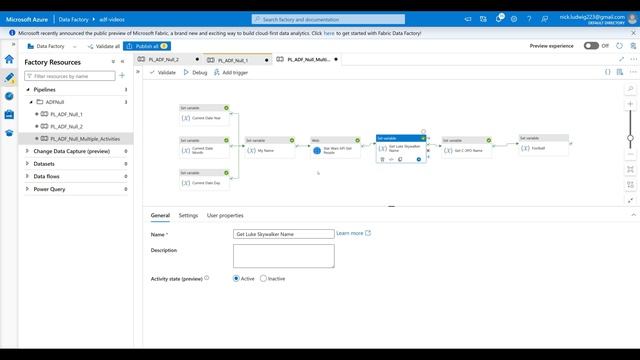
Task: Click the zoom to fit canvas icon
Action: point(630,169)
